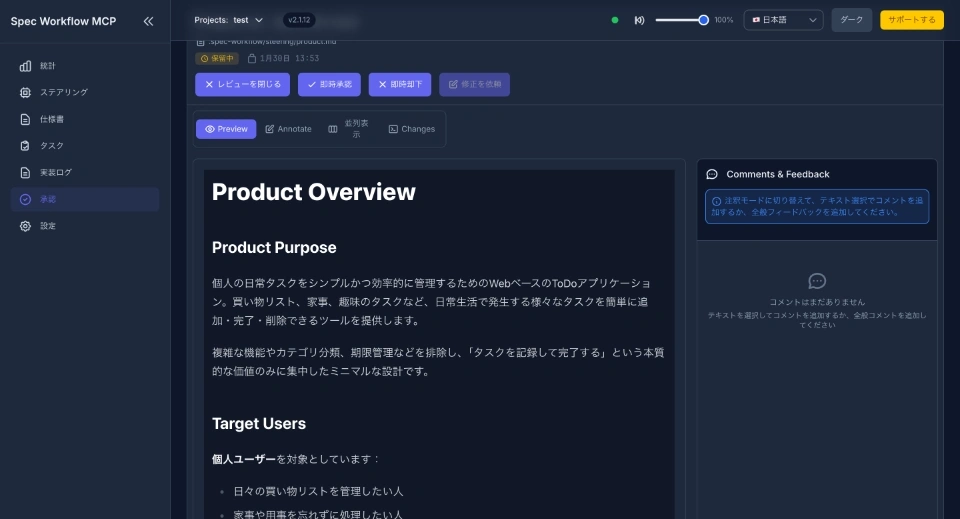Select the 並列表示 side-by-side tab

tap(348, 129)
